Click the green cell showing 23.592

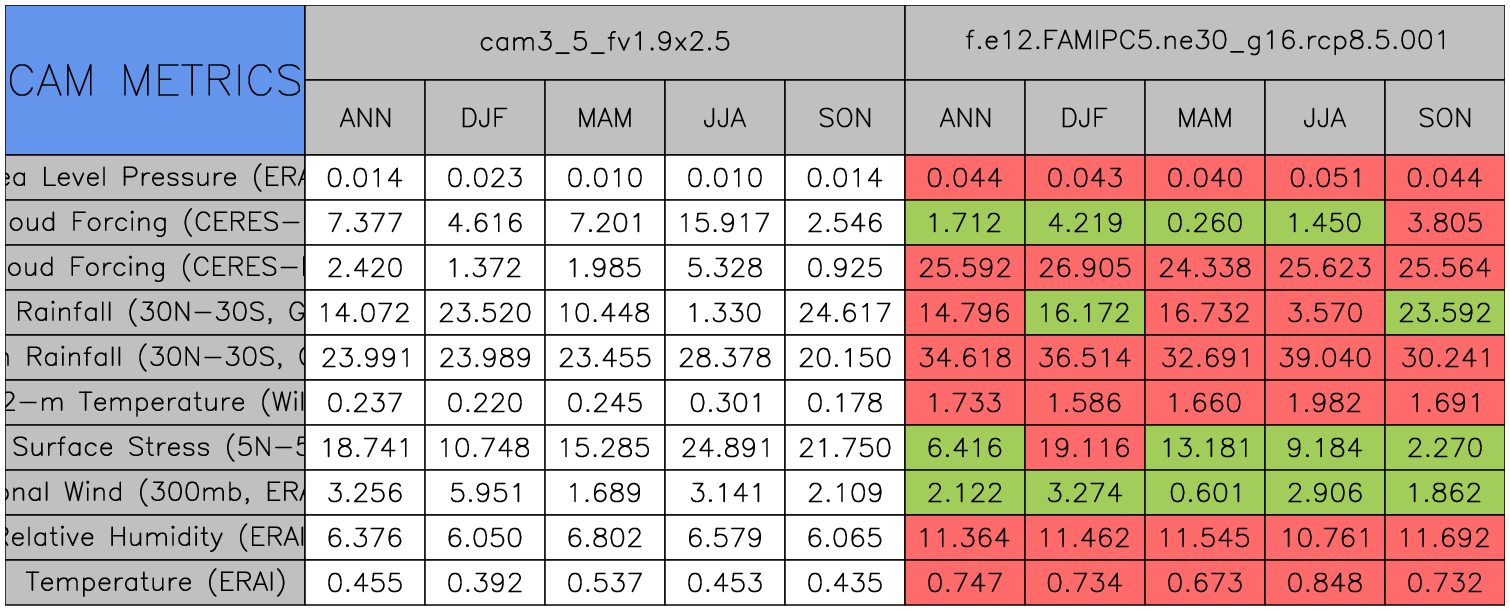click(1445, 313)
